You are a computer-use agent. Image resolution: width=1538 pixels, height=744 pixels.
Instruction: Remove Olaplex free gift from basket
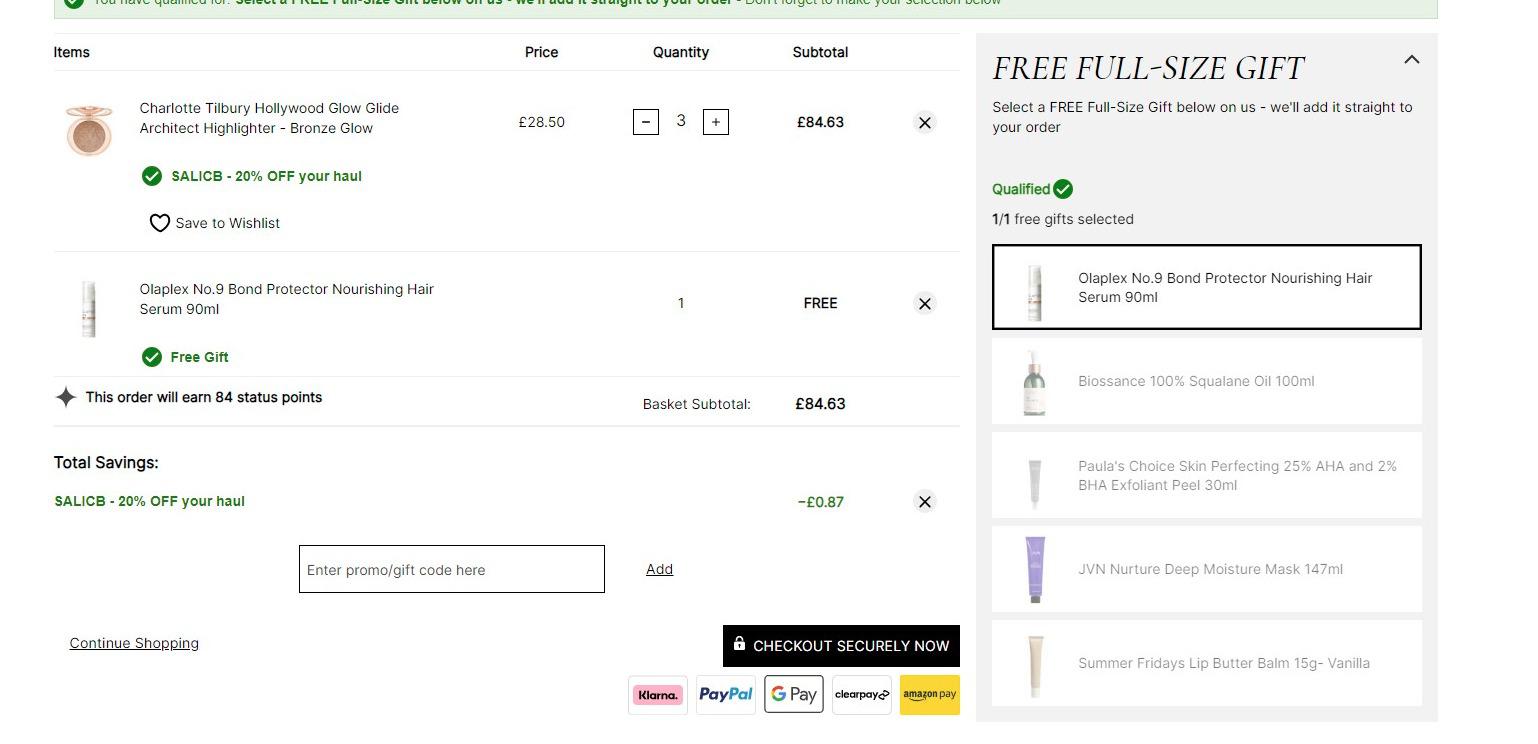point(925,304)
